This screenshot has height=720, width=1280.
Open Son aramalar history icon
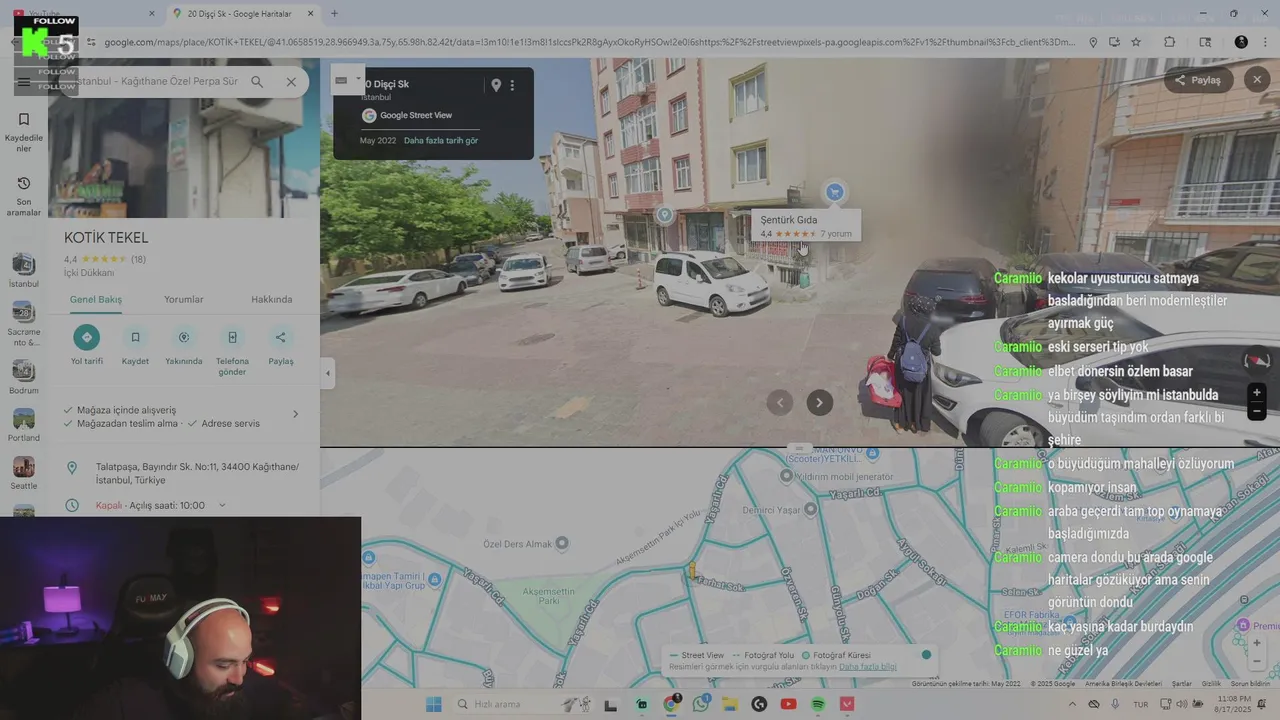click(24, 183)
